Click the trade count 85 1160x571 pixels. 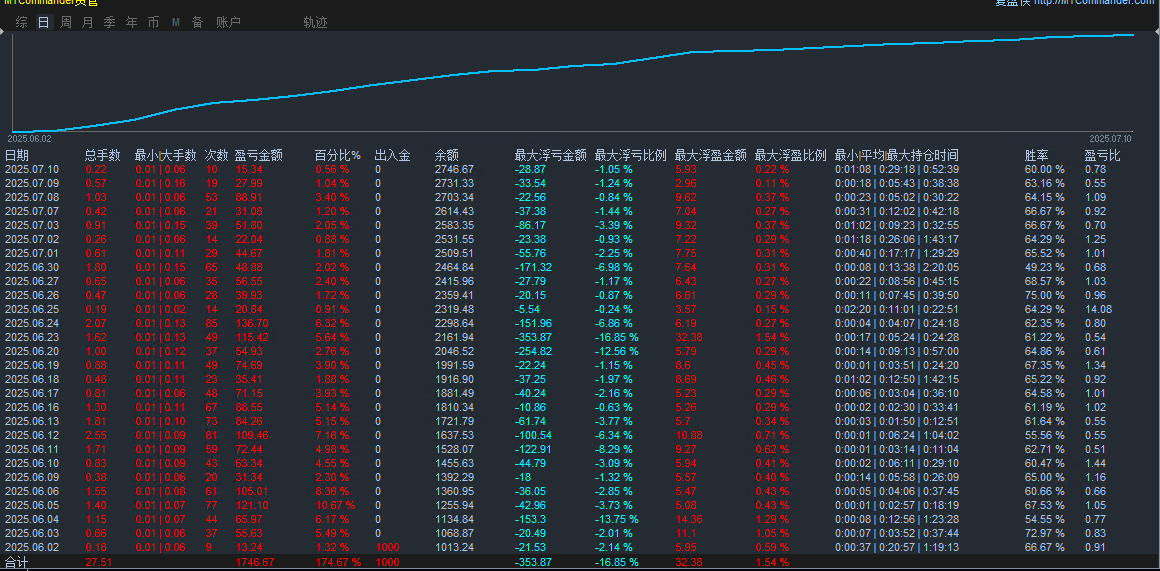(211, 323)
